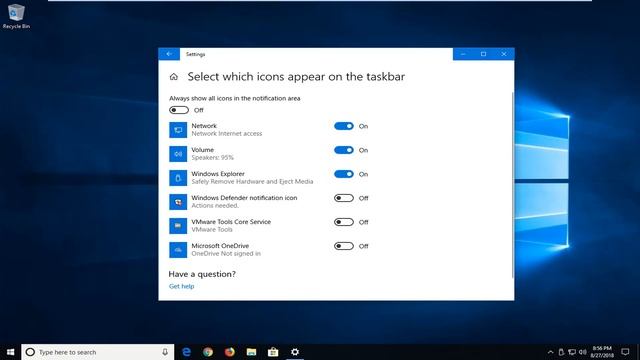The width and height of the screenshot is (640, 360).
Task: Click the Type here to search box
Action: [x=98, y=352]
